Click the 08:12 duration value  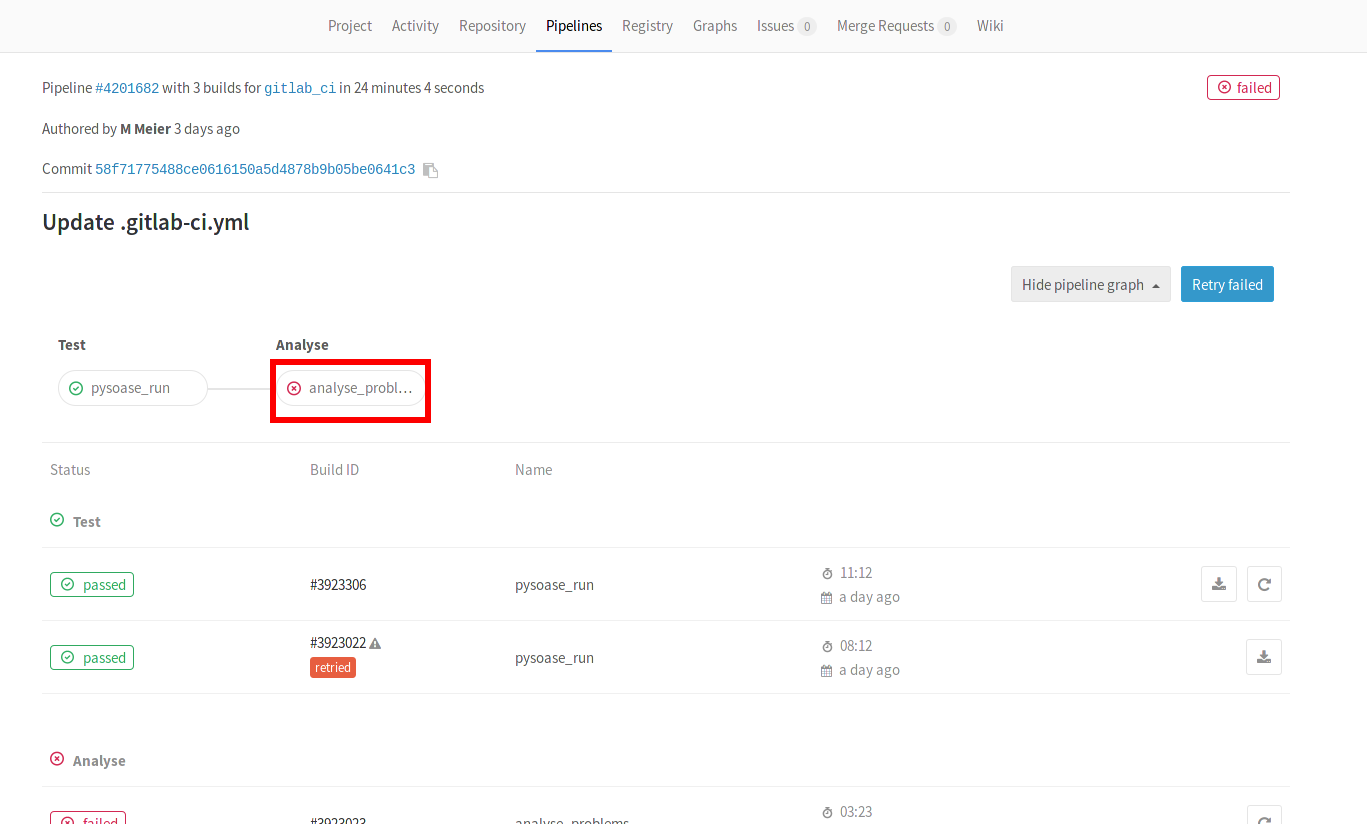click(856, 646)
